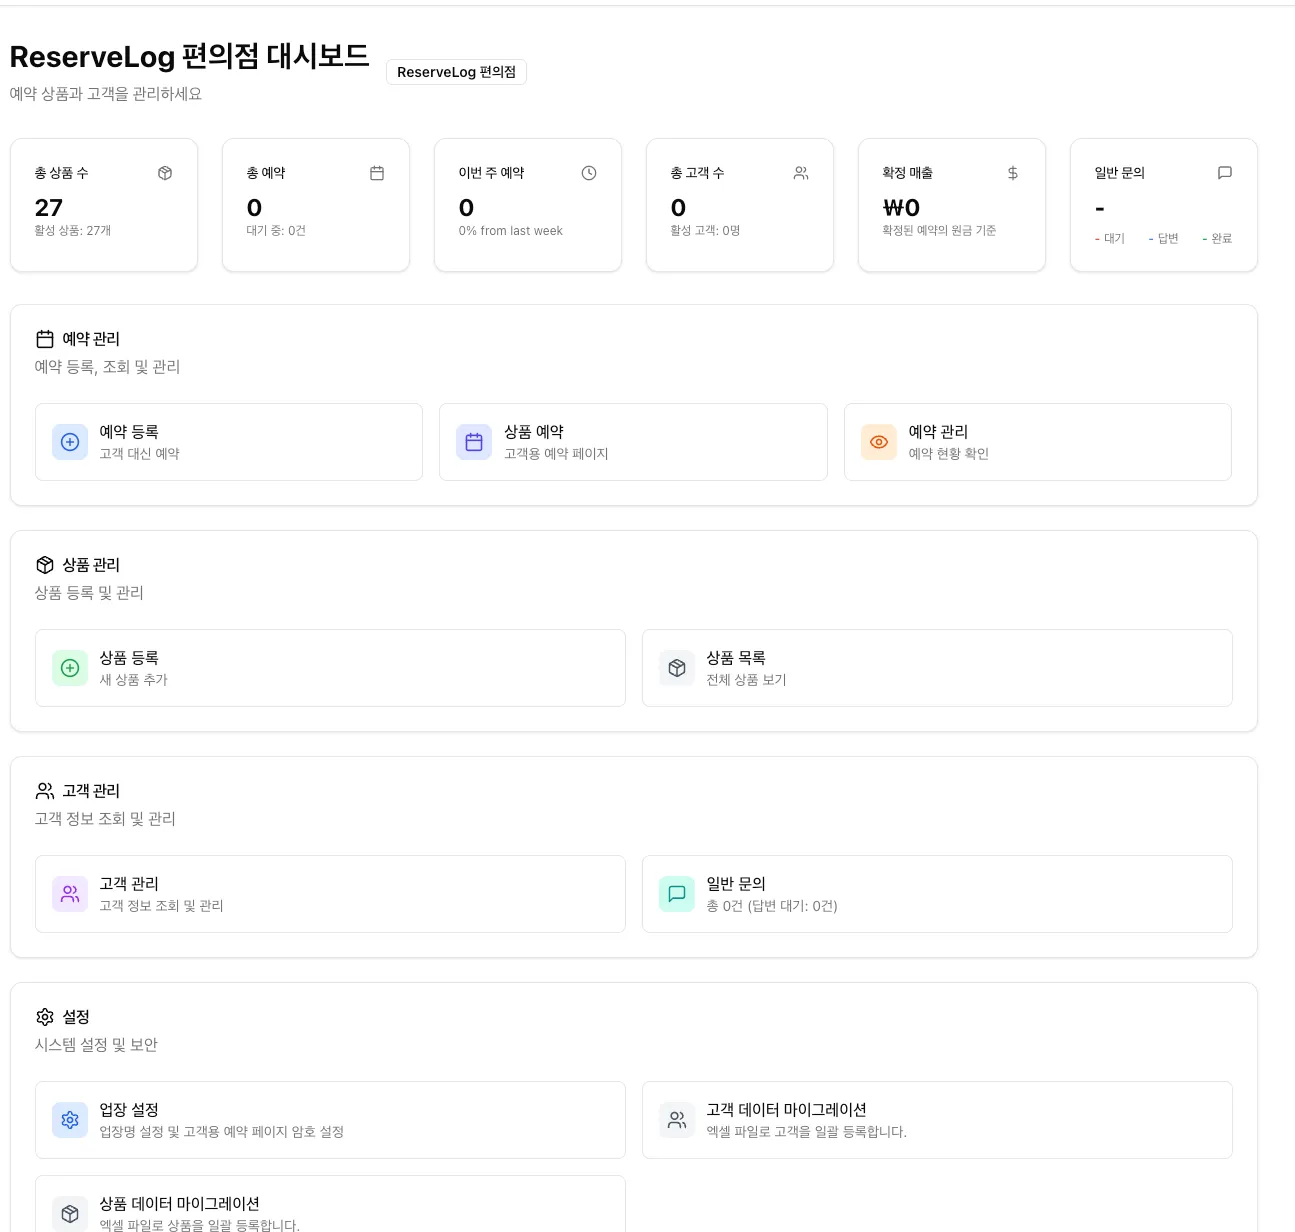Click the orange eye icon for 예약 관리
Viewport: 1295px width, 1232px height.
click(x=879, y=442)
